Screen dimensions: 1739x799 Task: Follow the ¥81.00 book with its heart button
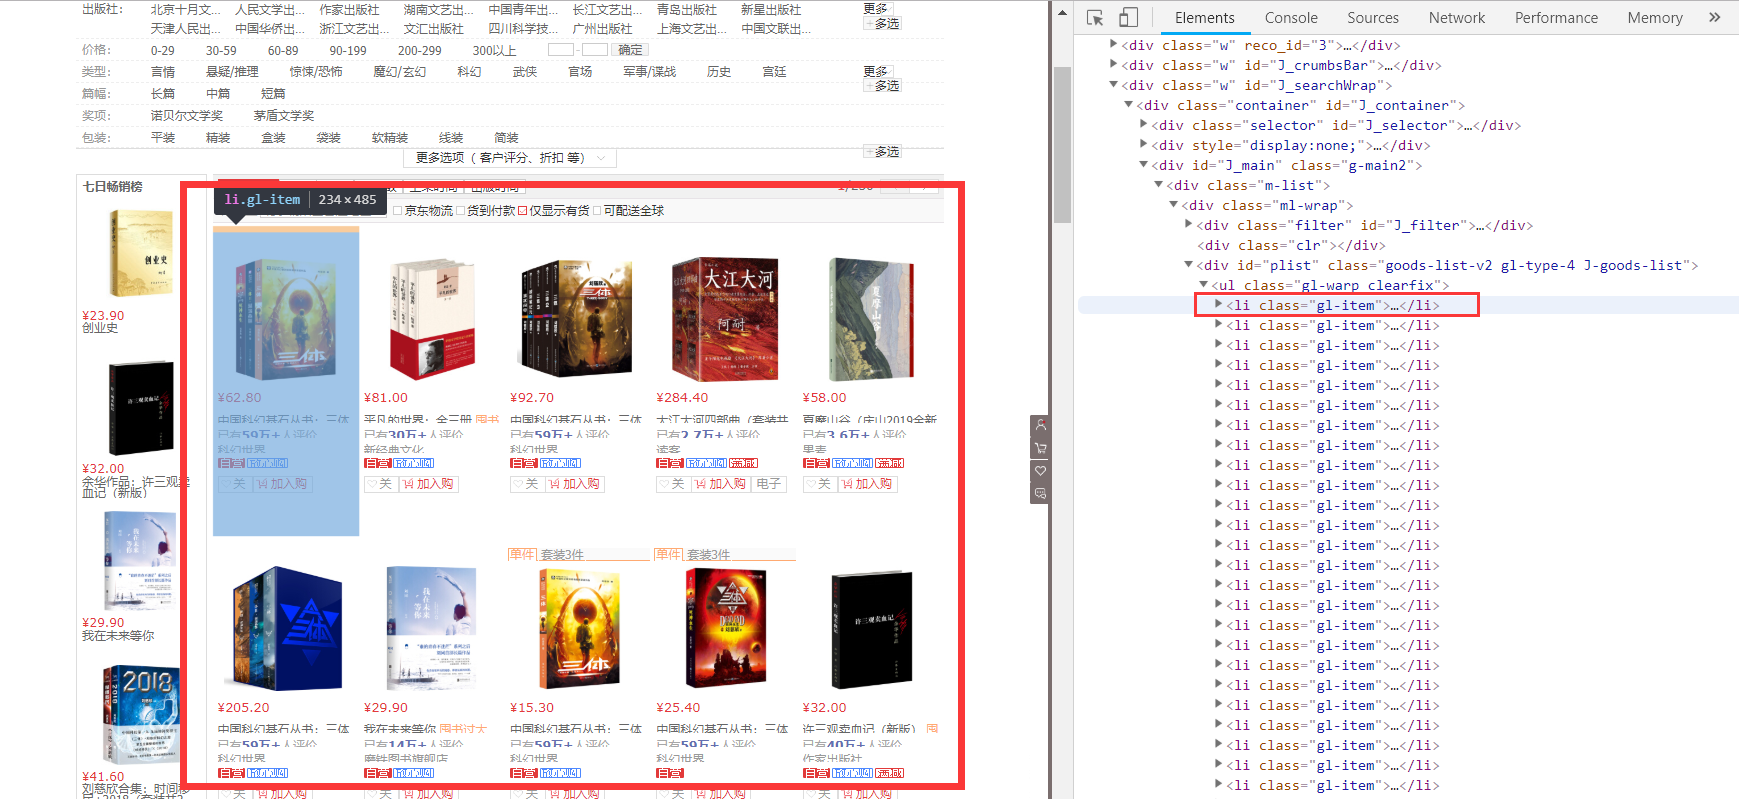(381, 484)
